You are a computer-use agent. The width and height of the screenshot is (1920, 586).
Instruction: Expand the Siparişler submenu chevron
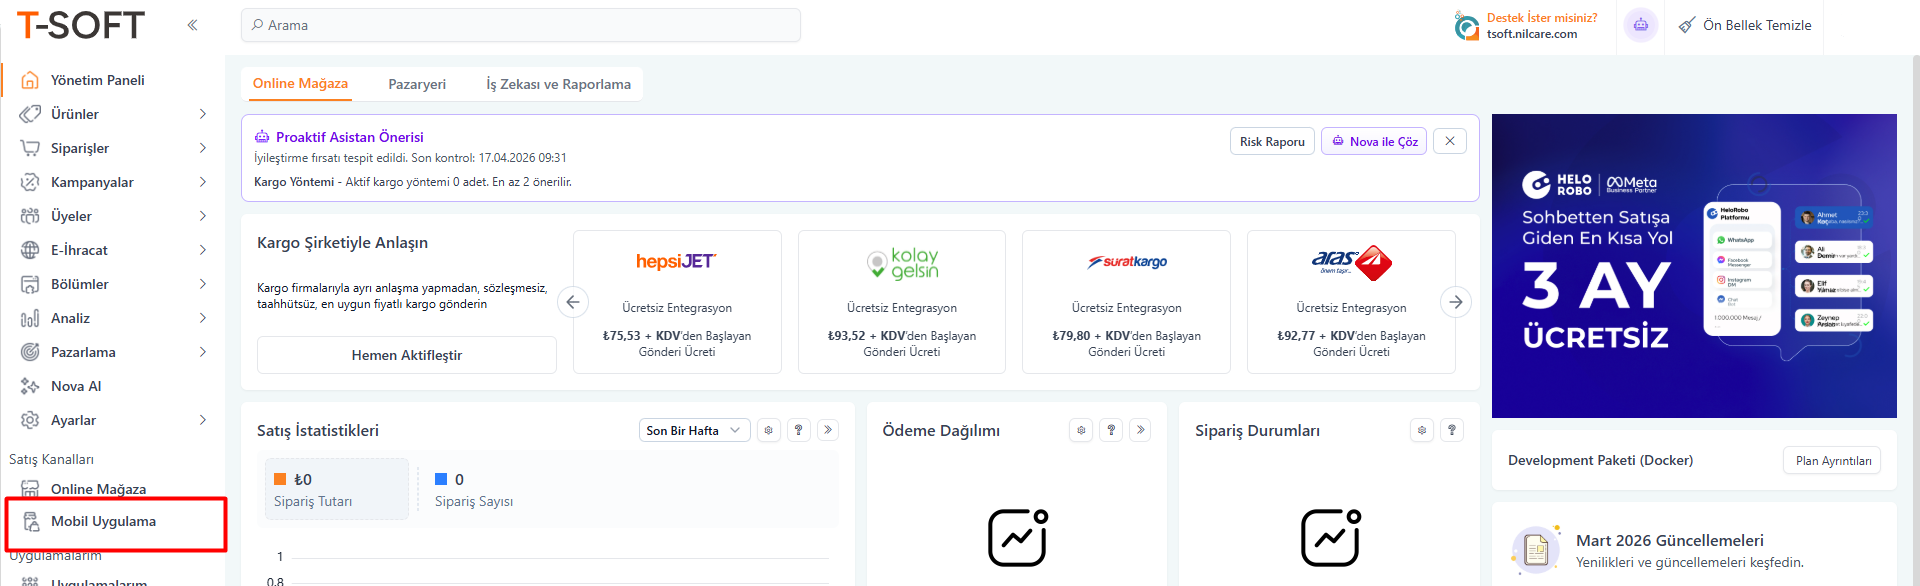(203, 148)
